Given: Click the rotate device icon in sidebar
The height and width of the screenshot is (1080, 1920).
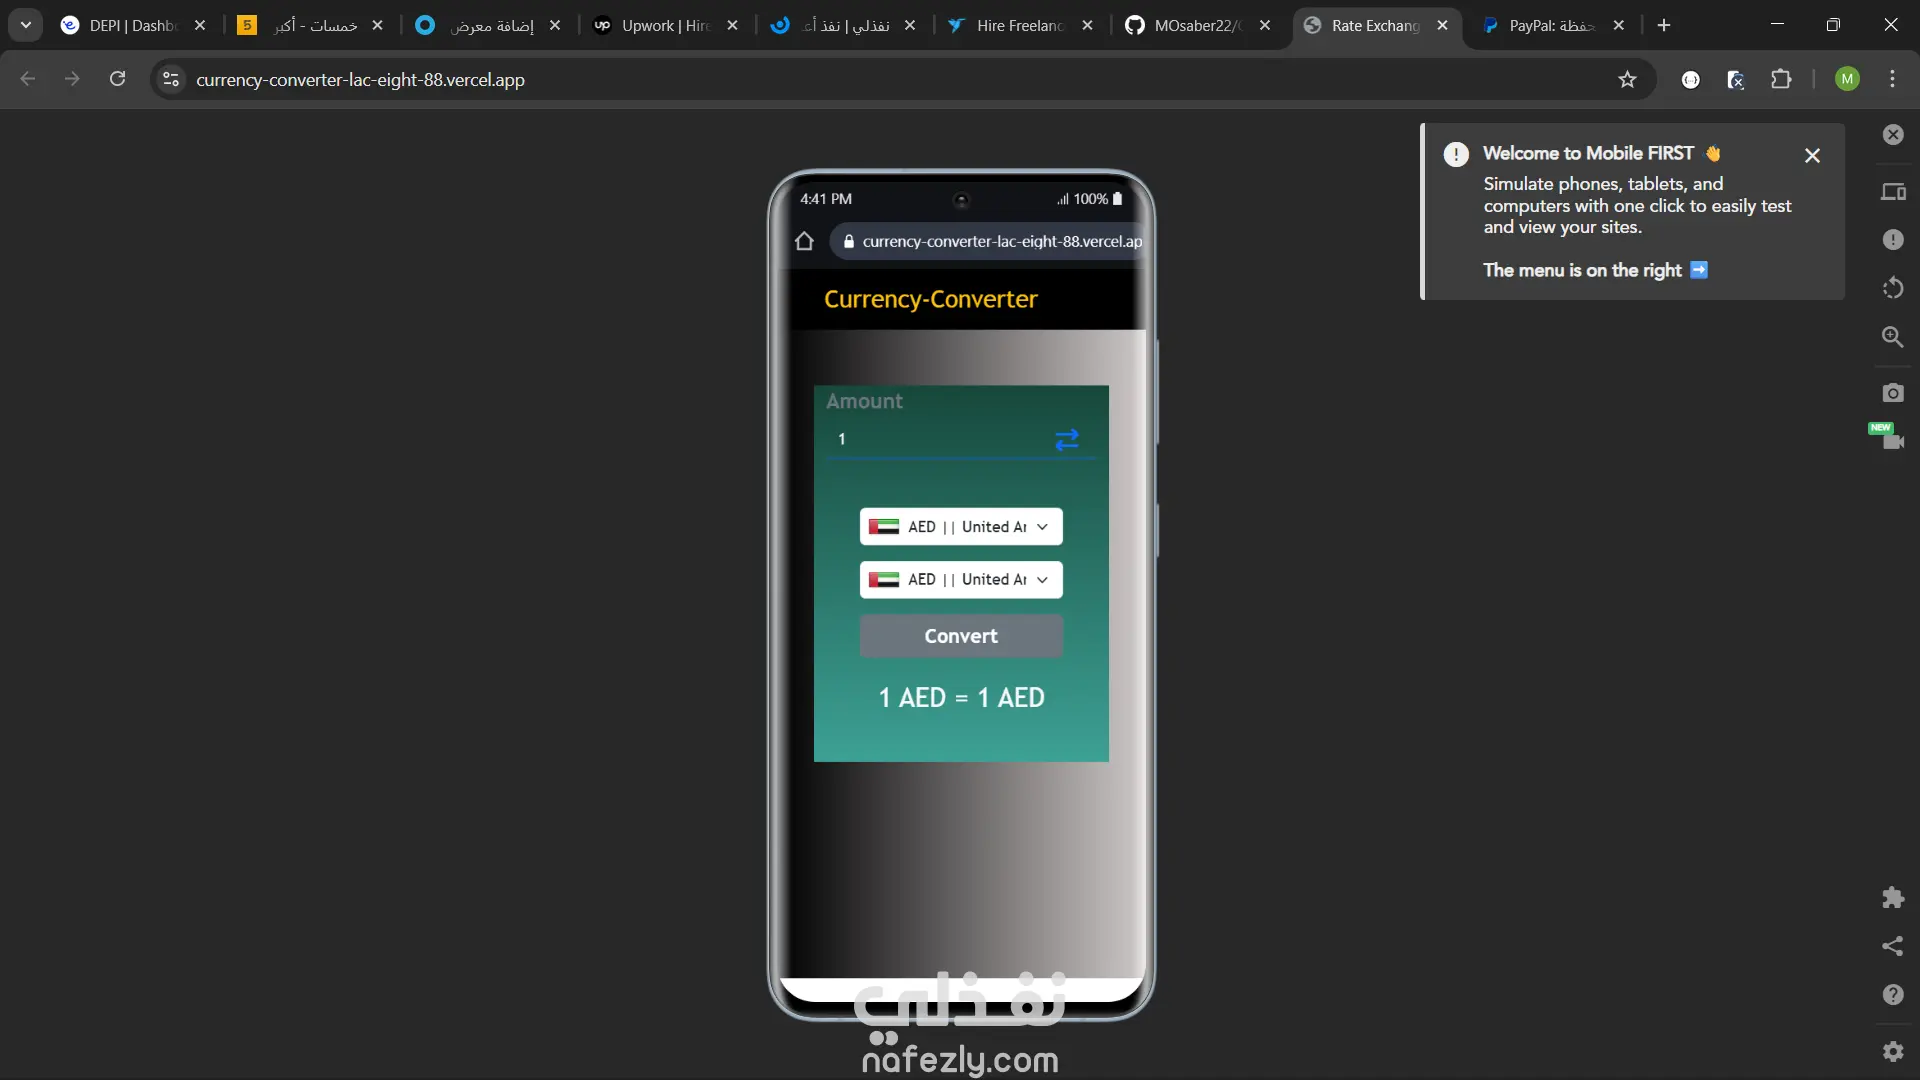Looking at the screenshot, I should point(1893,288).
